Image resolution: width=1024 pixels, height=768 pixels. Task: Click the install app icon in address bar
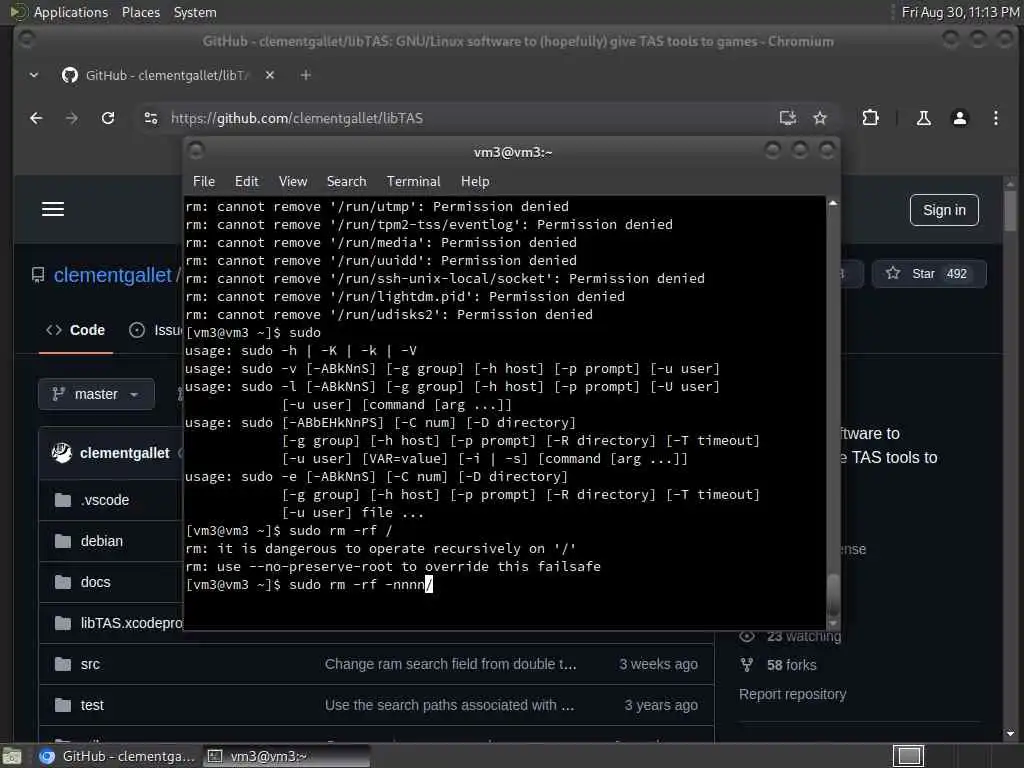click(x=788, y=118)
